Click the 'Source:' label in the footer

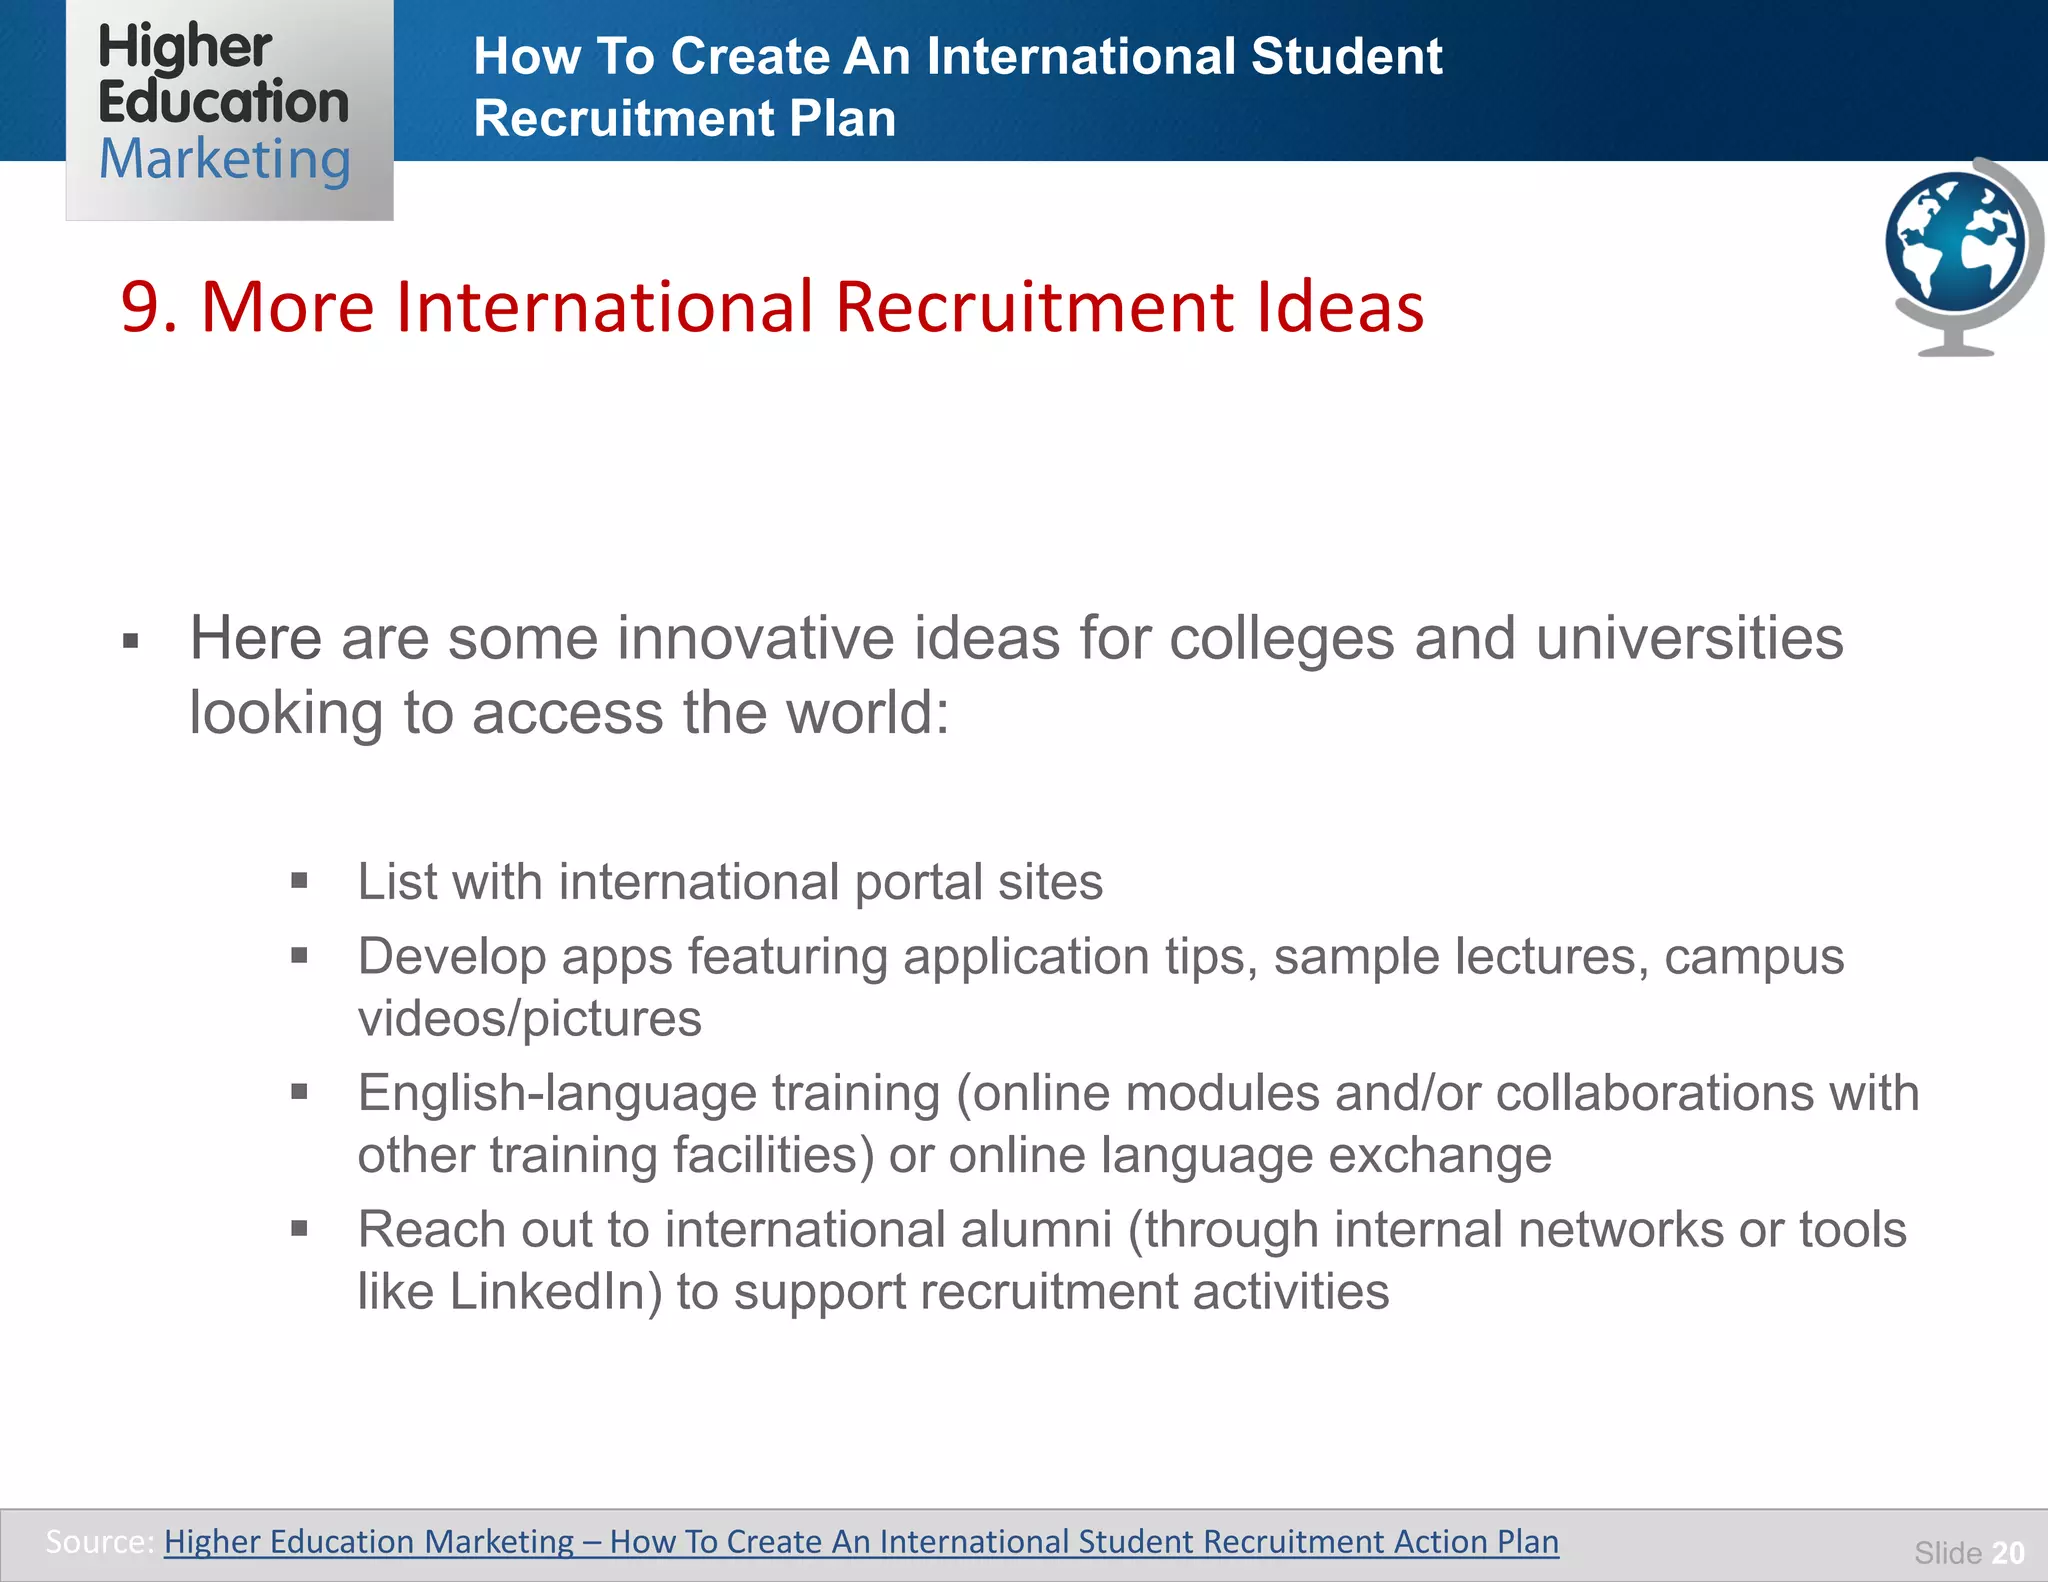point(100,1541)
